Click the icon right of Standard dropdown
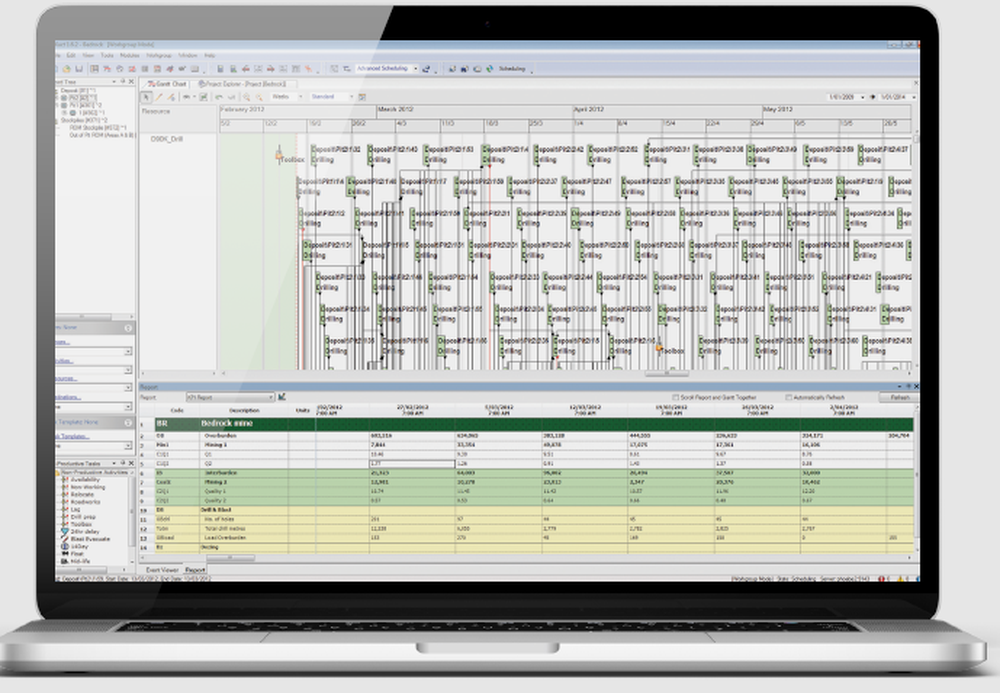 362,97
